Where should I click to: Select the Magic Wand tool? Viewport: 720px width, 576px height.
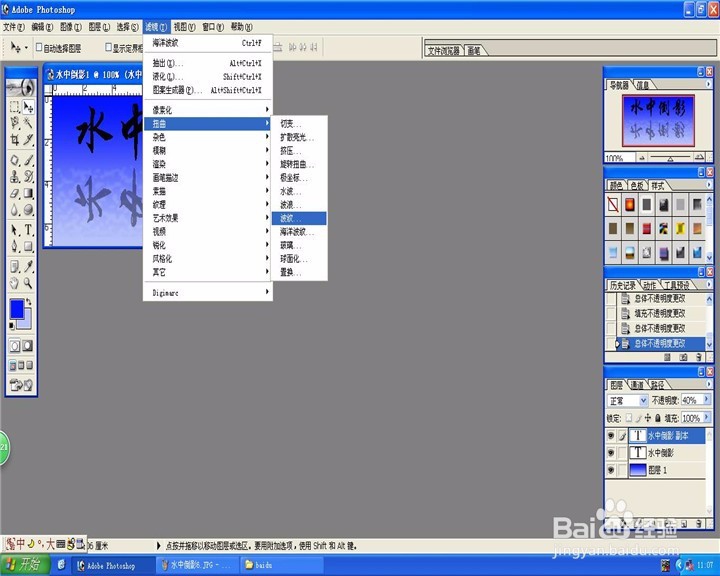tap(28, 122)
